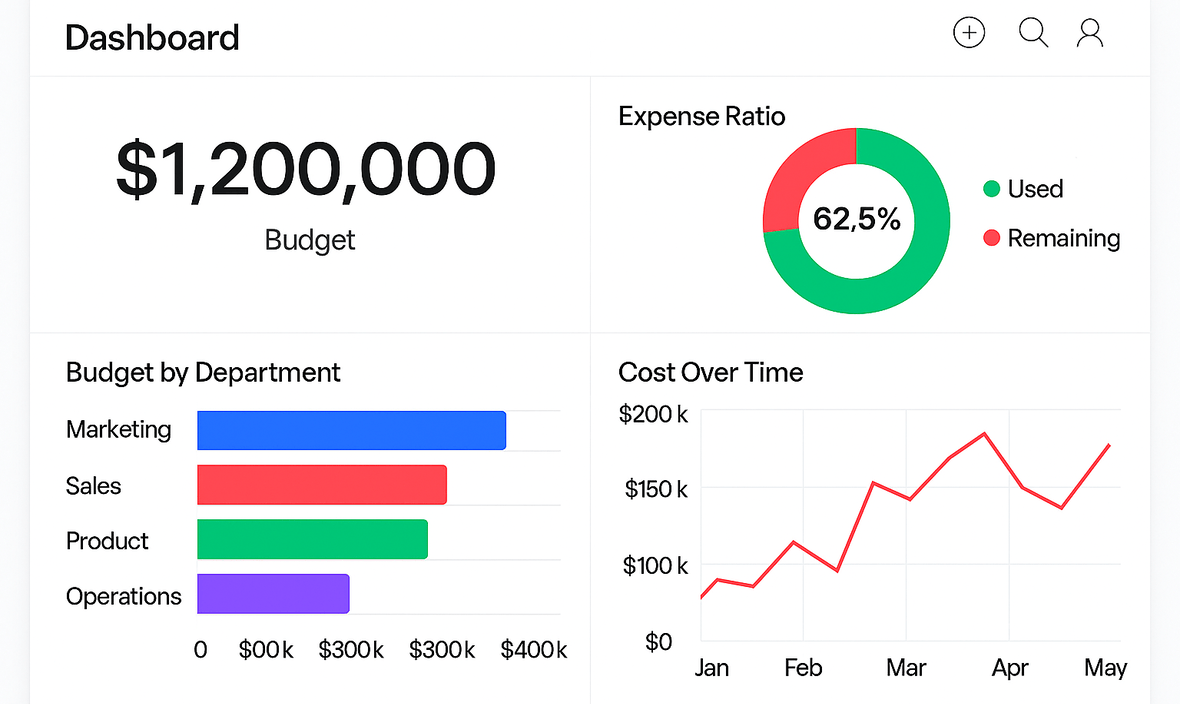This screenshot has height=704, width=1180.
Task: Select the purple Operations bar
Action: click(x=273, y=594)
